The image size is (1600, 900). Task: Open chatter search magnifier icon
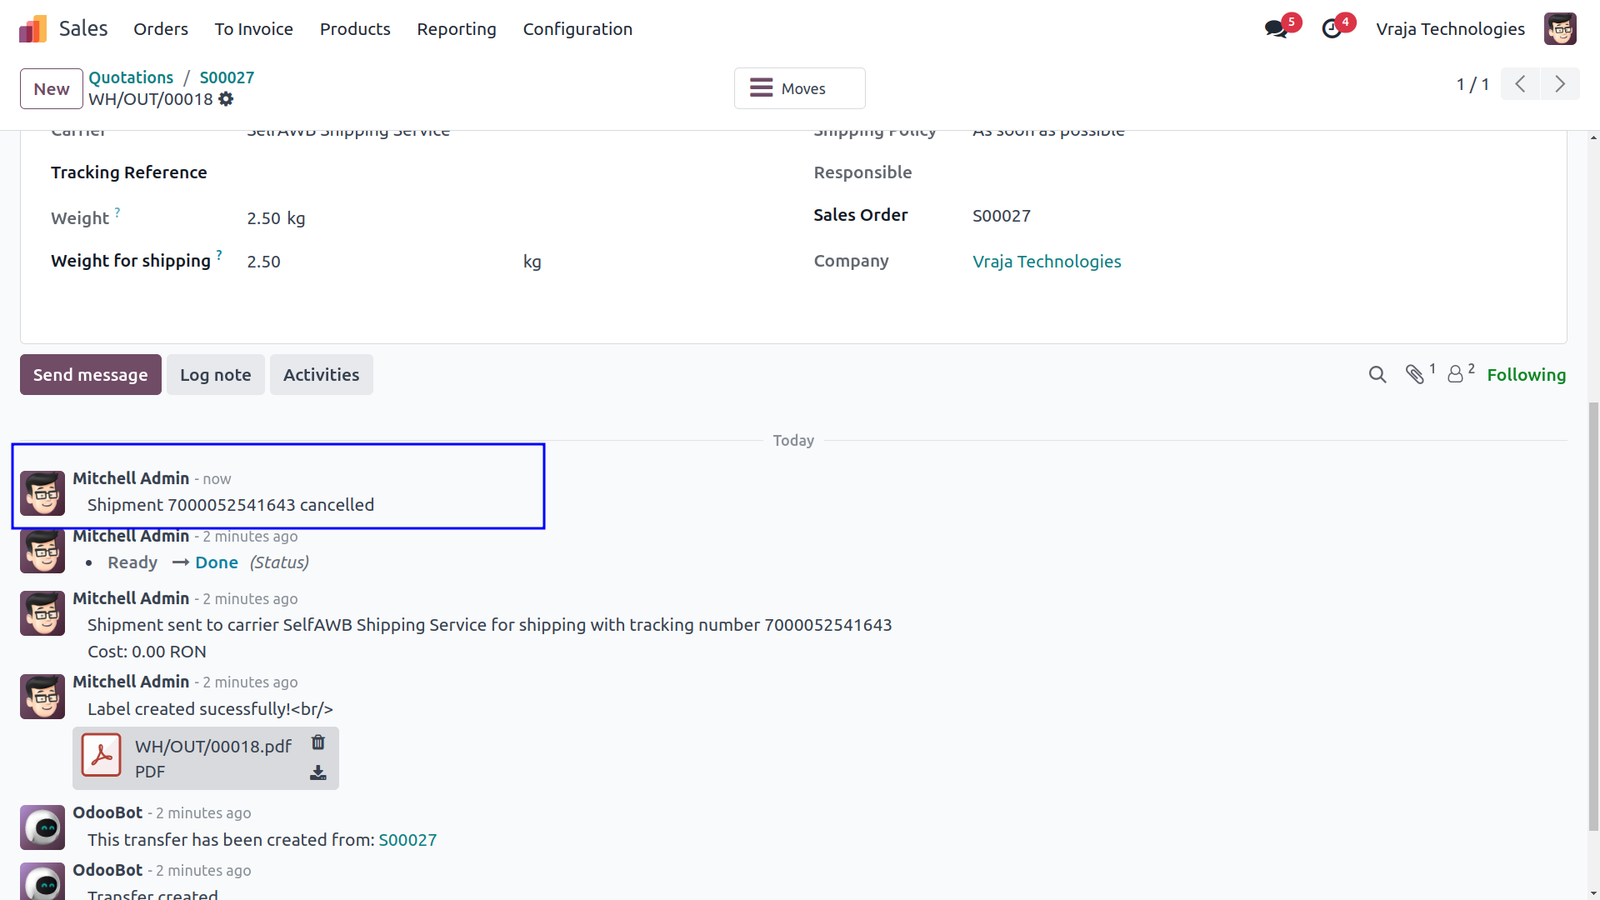click(x=1377, y=375)
